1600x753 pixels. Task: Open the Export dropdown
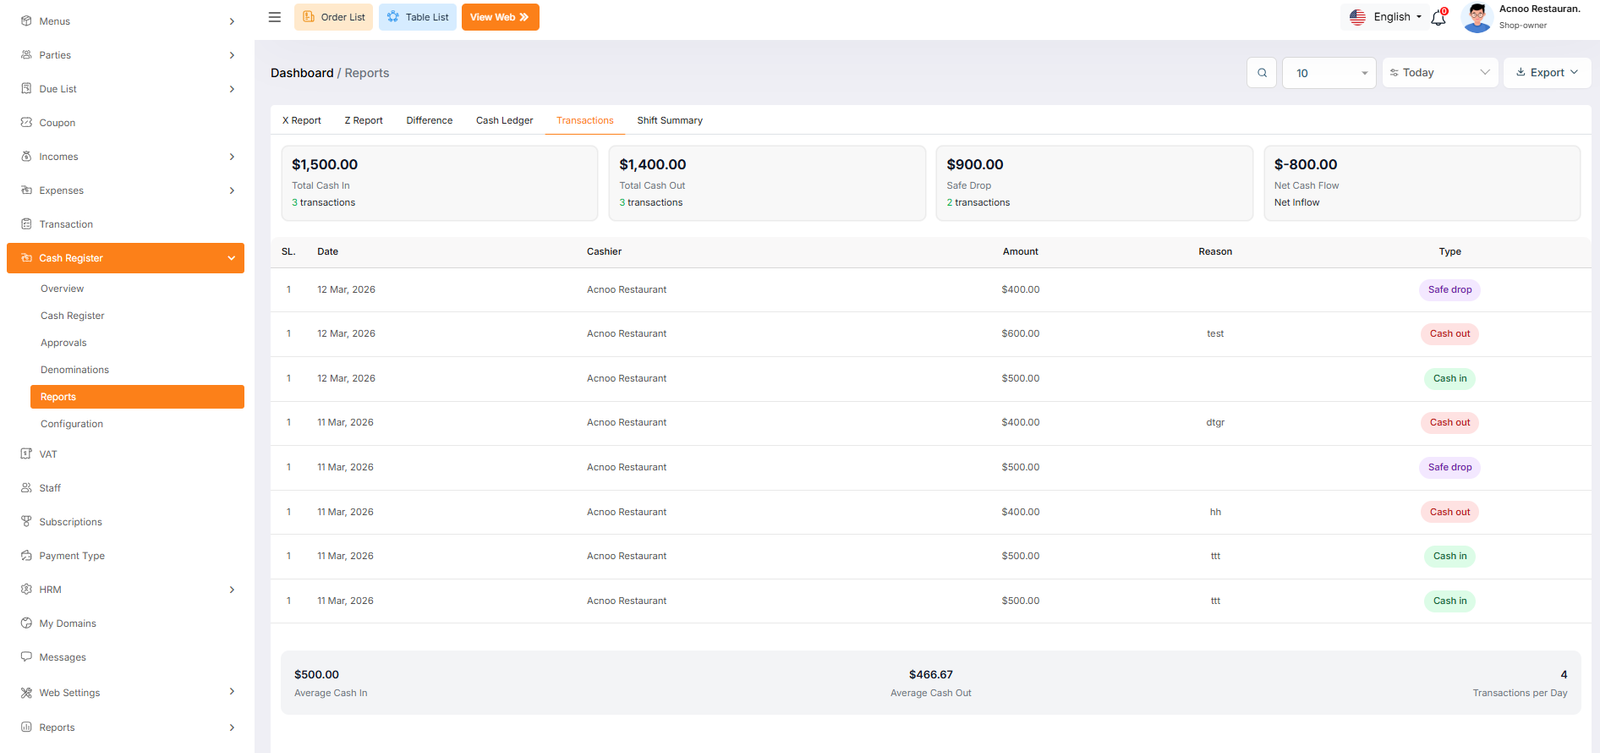1546,73
